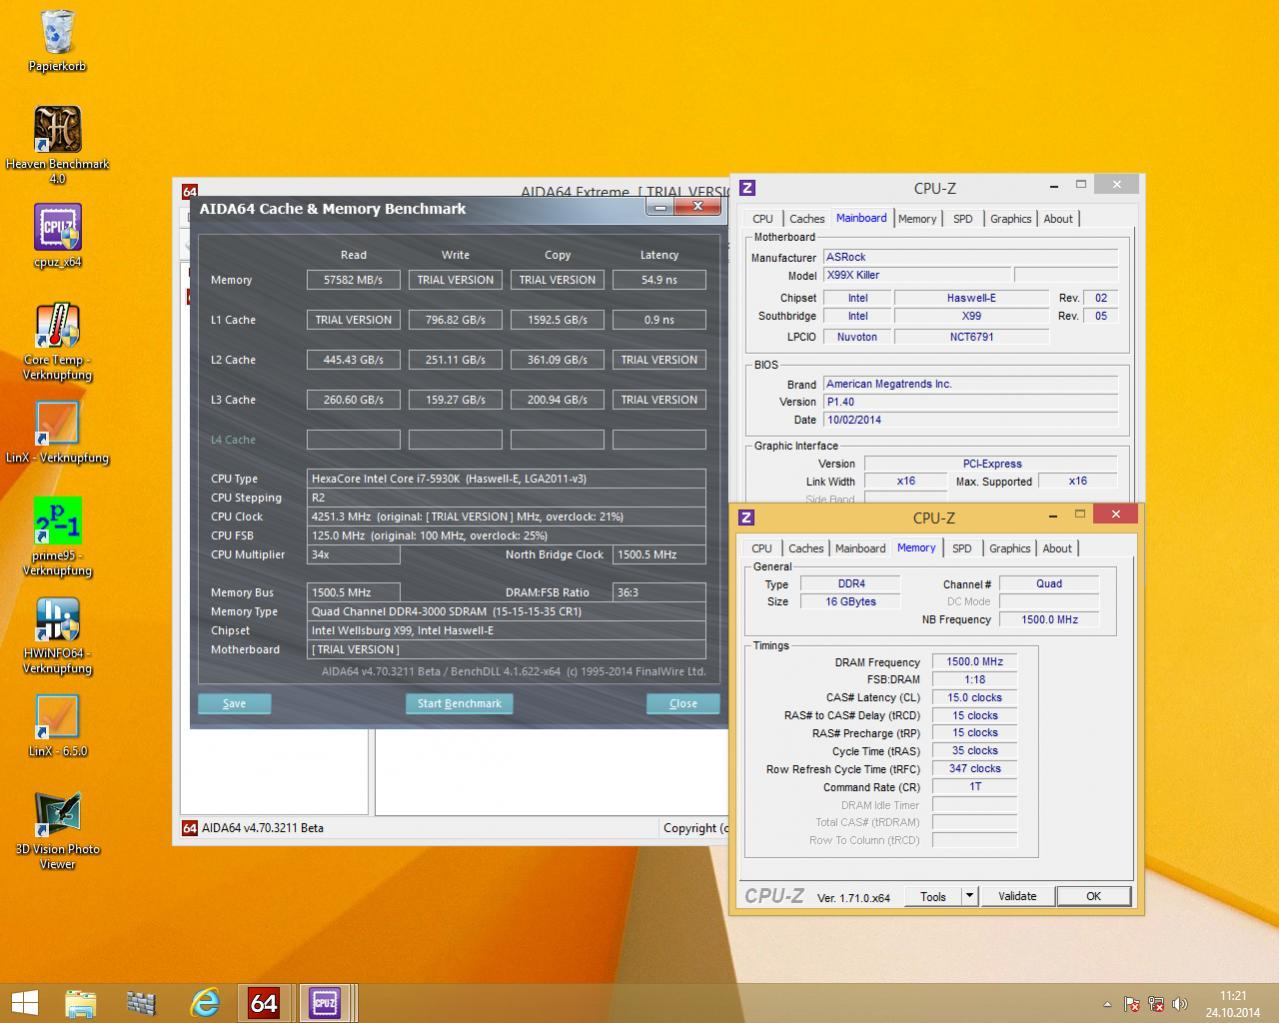Click the Southbridge X99 value

[971, 316]
